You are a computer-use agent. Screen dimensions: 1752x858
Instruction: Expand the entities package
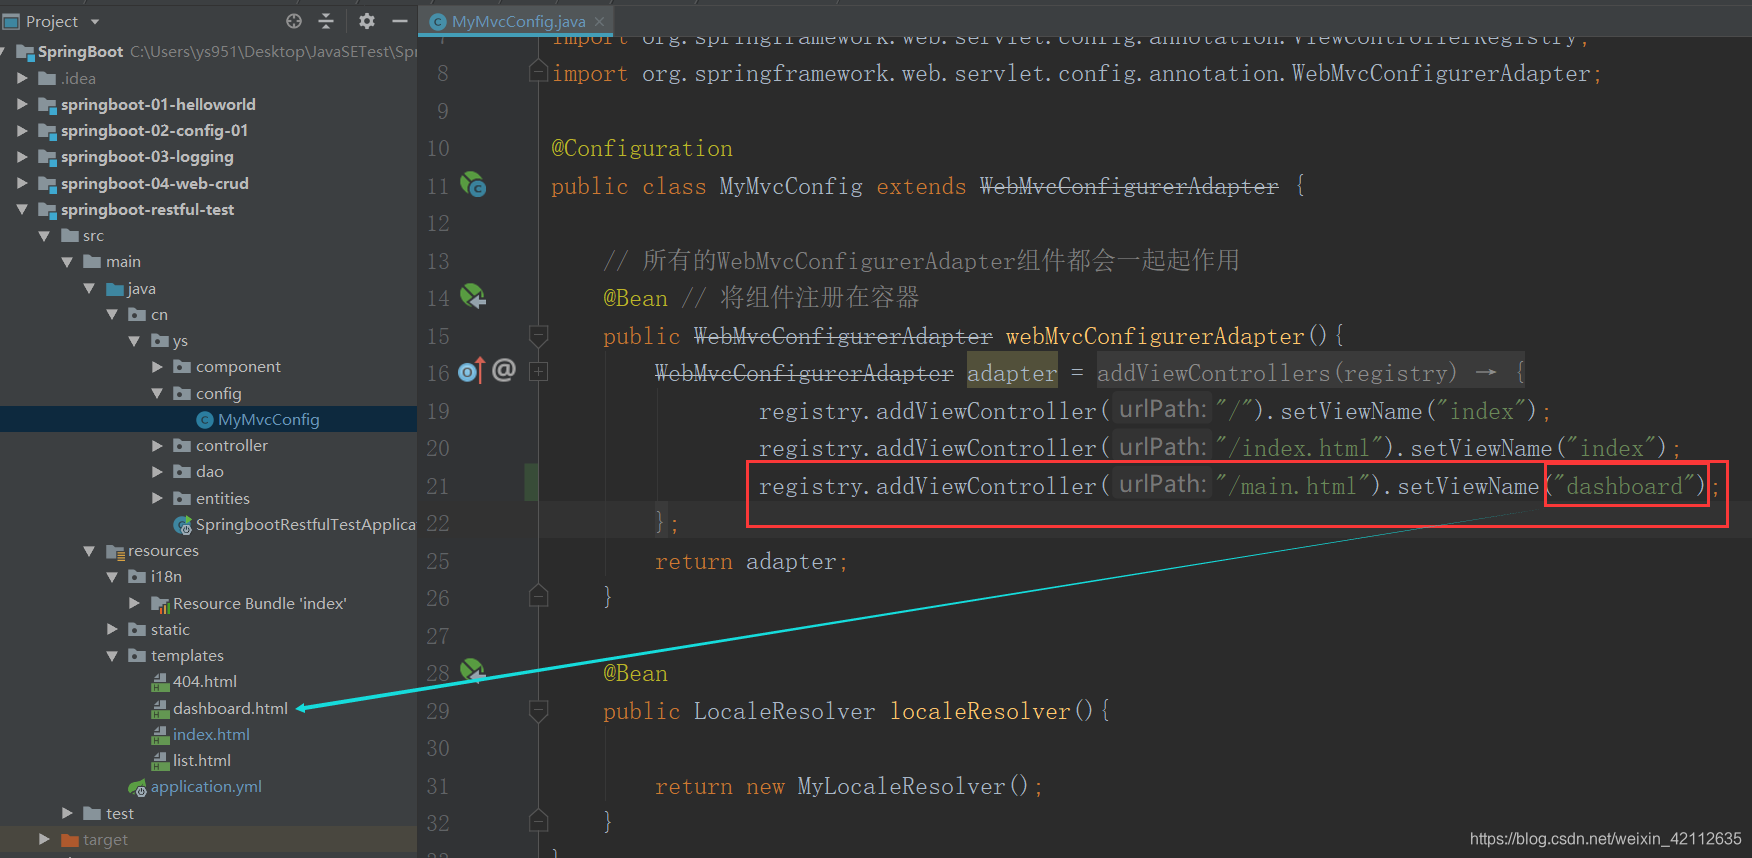pyautogui.click(x=157, y=498)
